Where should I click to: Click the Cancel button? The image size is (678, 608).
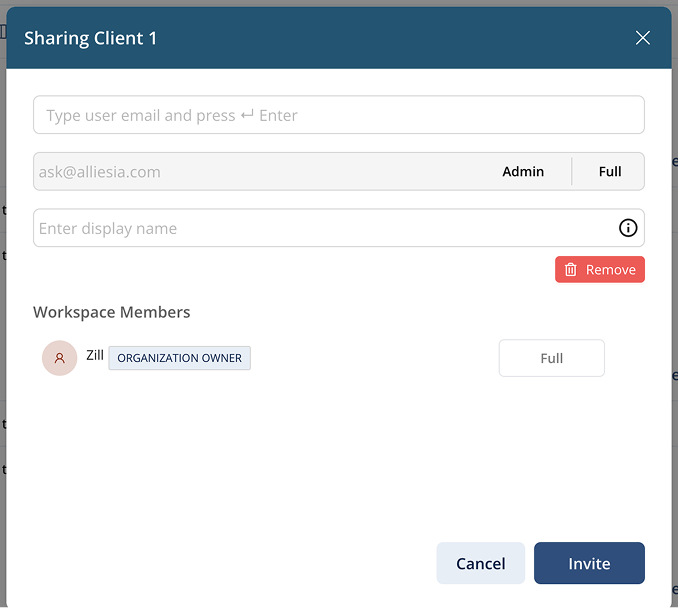[x=480, y=563]
